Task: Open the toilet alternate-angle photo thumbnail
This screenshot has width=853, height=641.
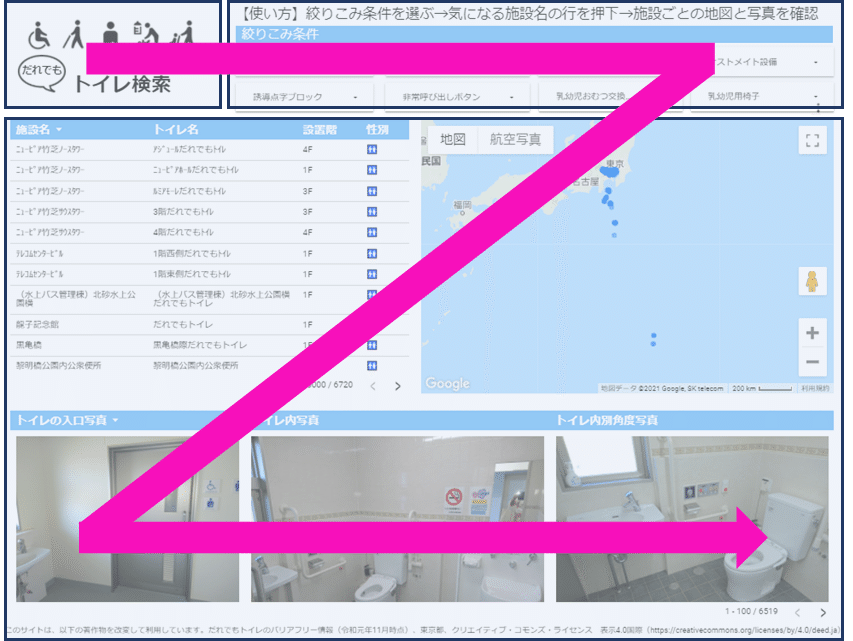Action: pos(692,519)
